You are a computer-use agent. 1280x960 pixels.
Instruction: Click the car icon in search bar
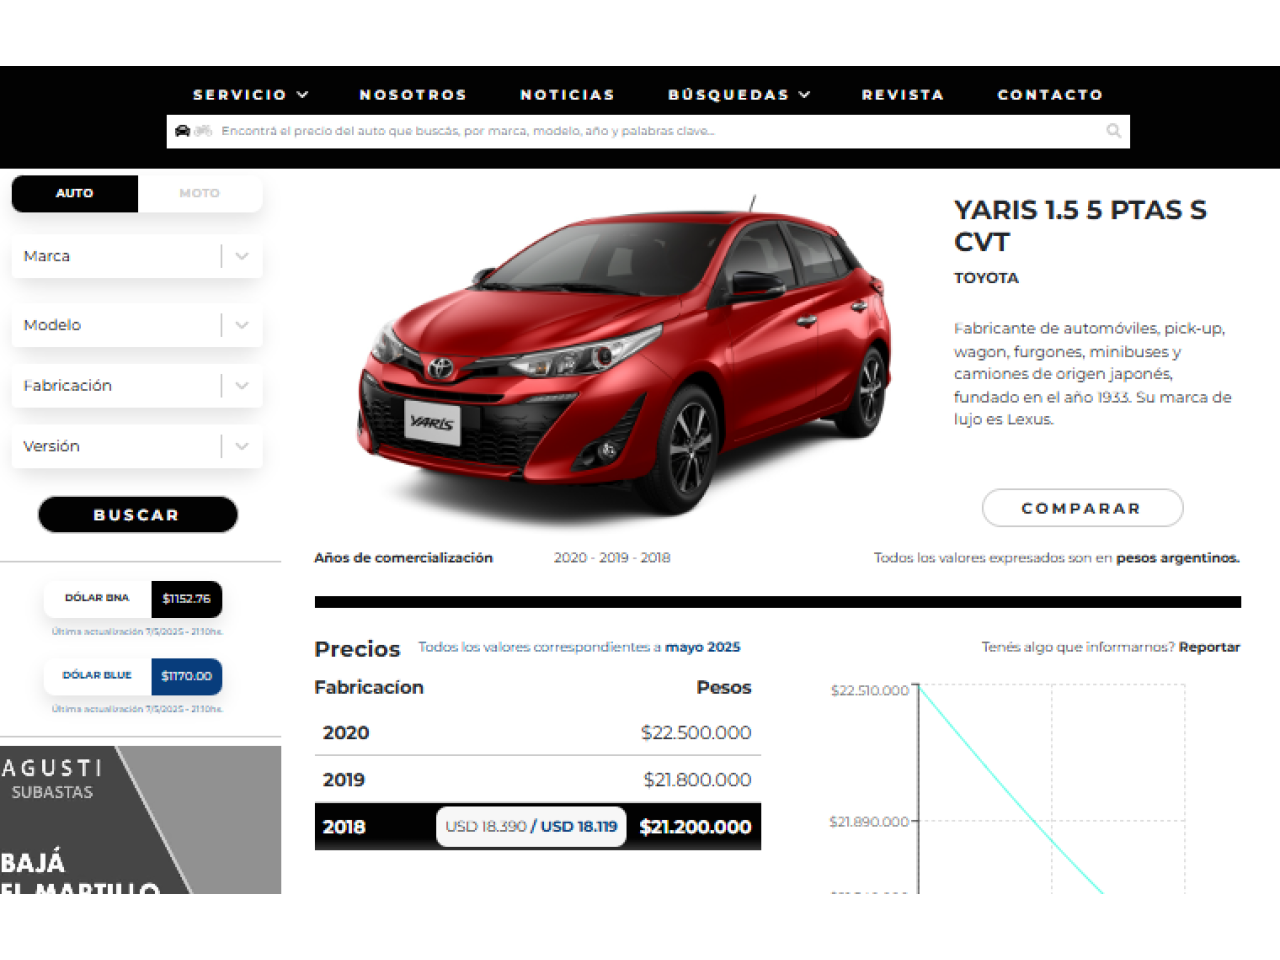pyautogui.click(x=182, y=131)
